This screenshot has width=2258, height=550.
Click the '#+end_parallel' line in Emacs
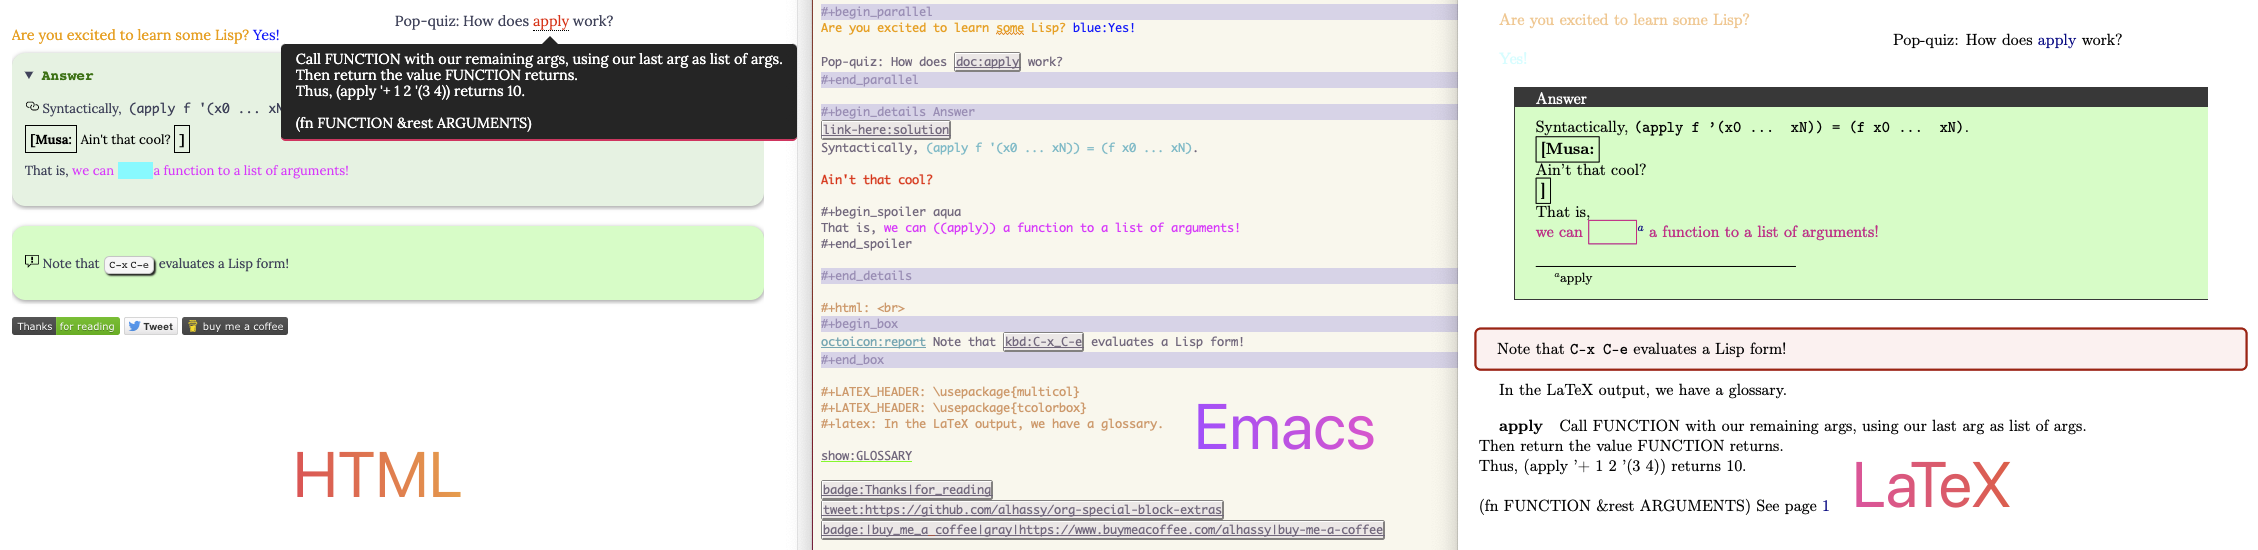[1138, 80]
